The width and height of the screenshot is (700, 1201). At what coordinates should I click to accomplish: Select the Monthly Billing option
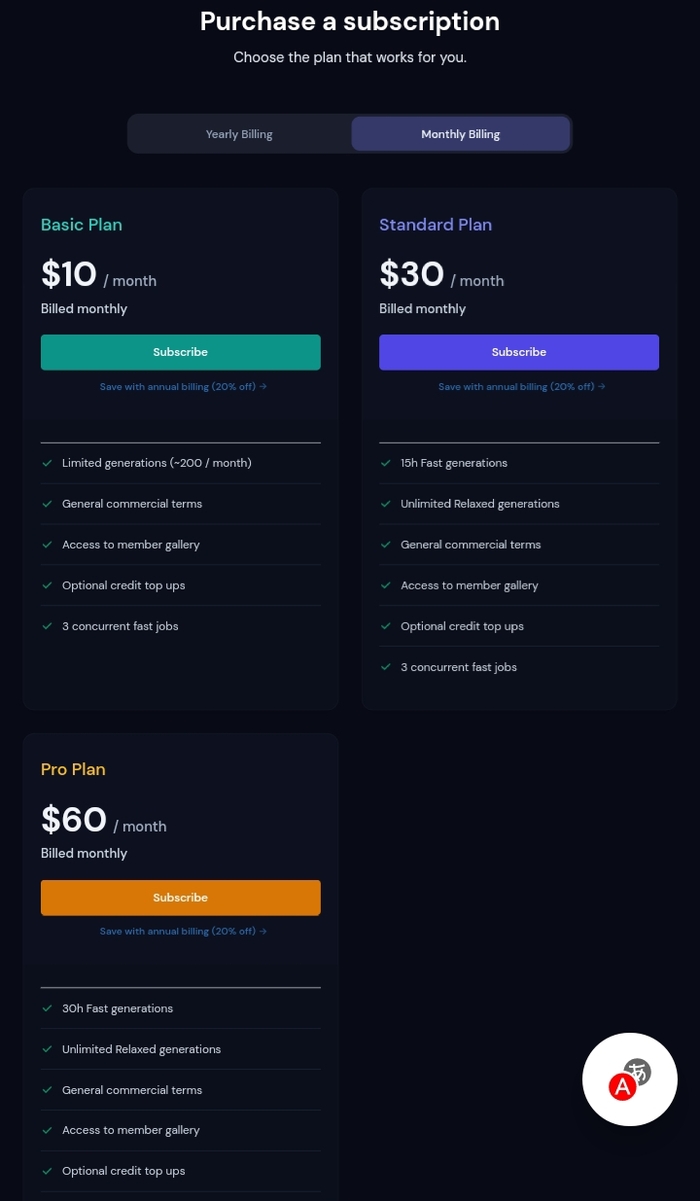point(460,134)
